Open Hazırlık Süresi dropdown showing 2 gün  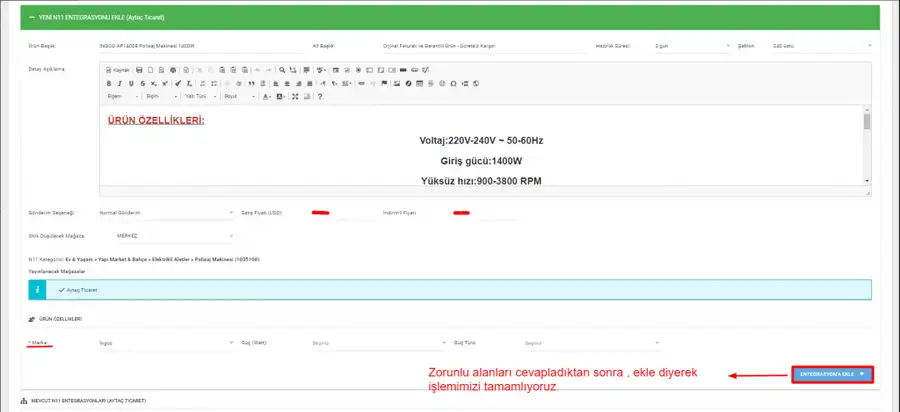(692, 45)
